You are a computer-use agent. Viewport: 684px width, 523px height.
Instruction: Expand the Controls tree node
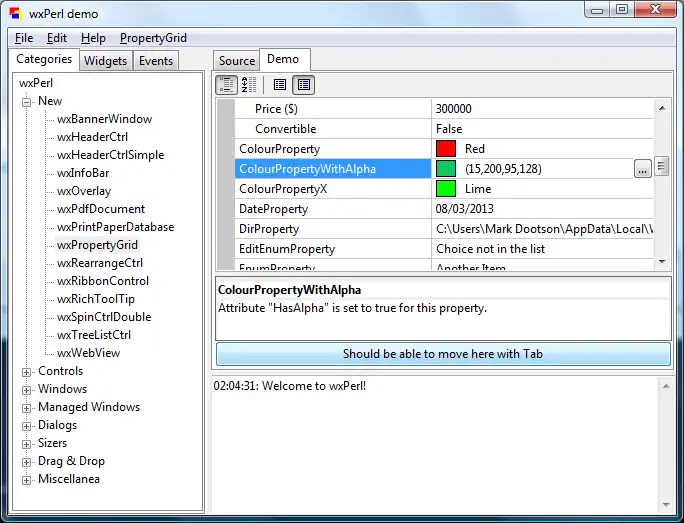coord(27,372)
